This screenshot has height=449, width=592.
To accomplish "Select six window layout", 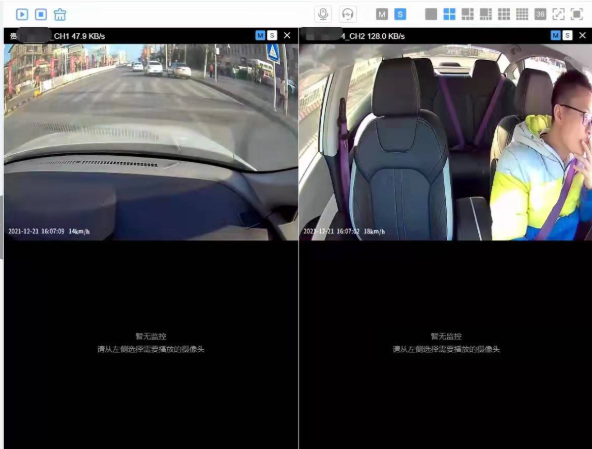I will click(x=467, y=14).
